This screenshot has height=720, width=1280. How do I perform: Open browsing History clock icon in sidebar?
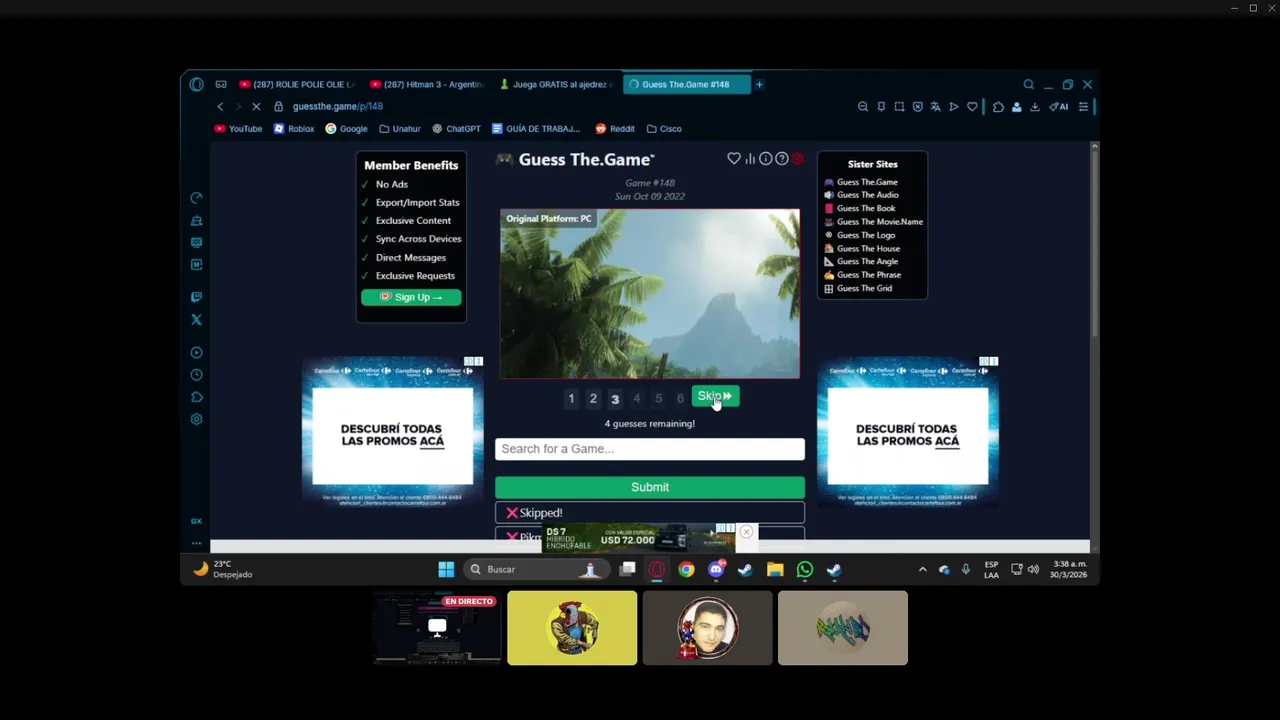196,375
